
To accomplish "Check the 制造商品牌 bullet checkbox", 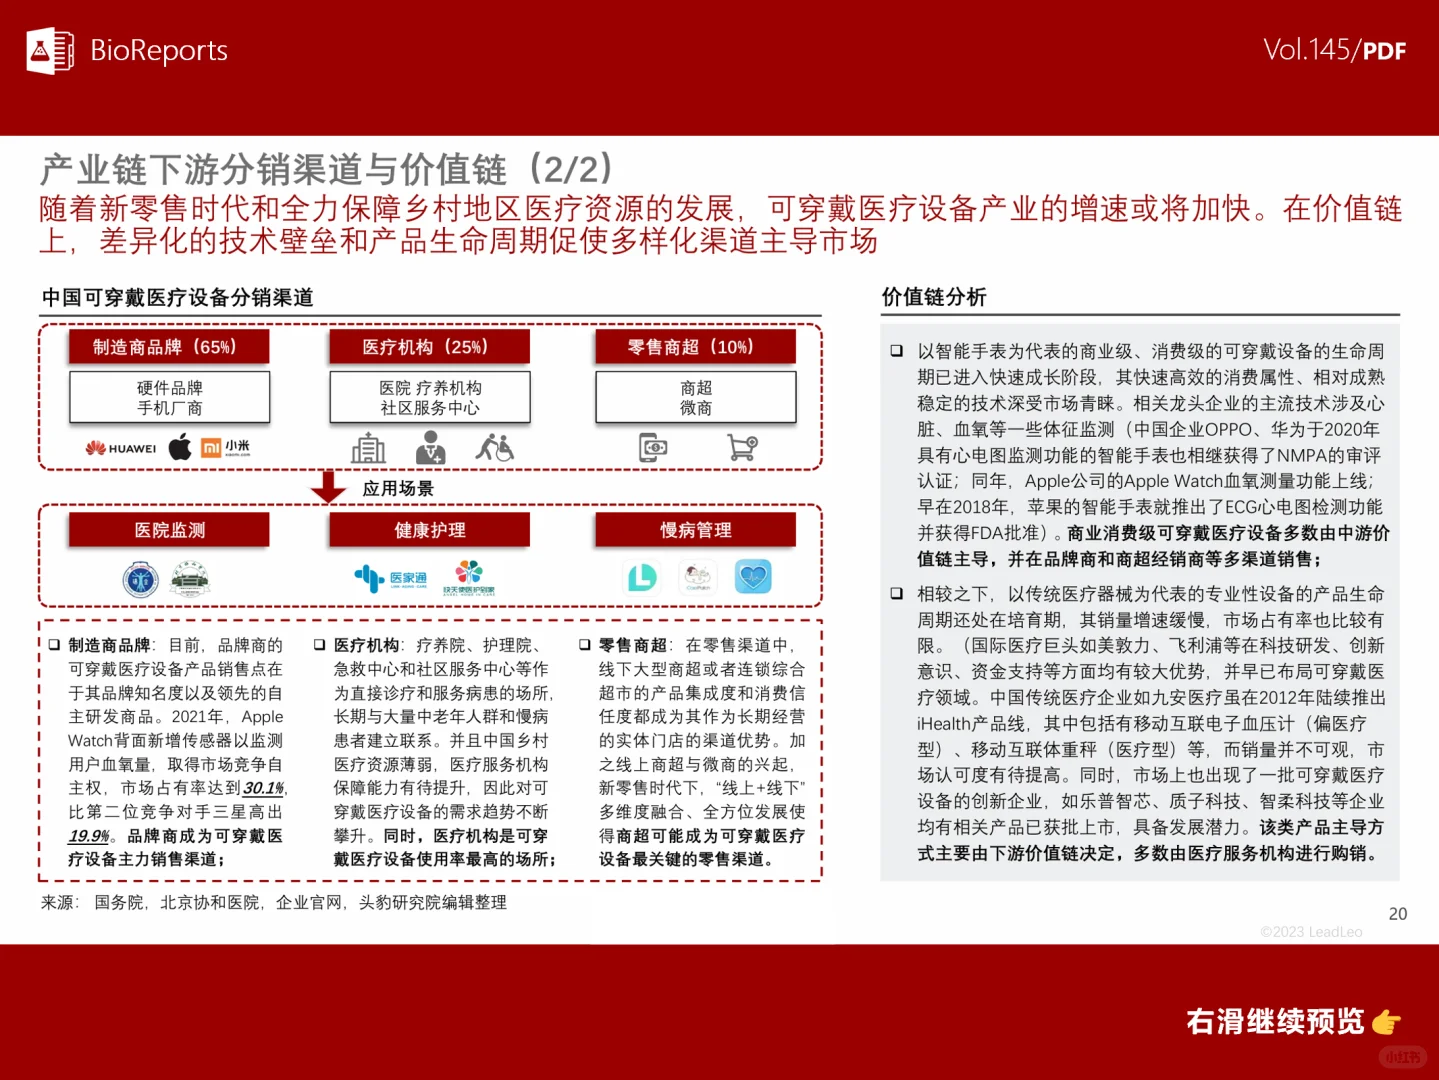I will point(55,643).
